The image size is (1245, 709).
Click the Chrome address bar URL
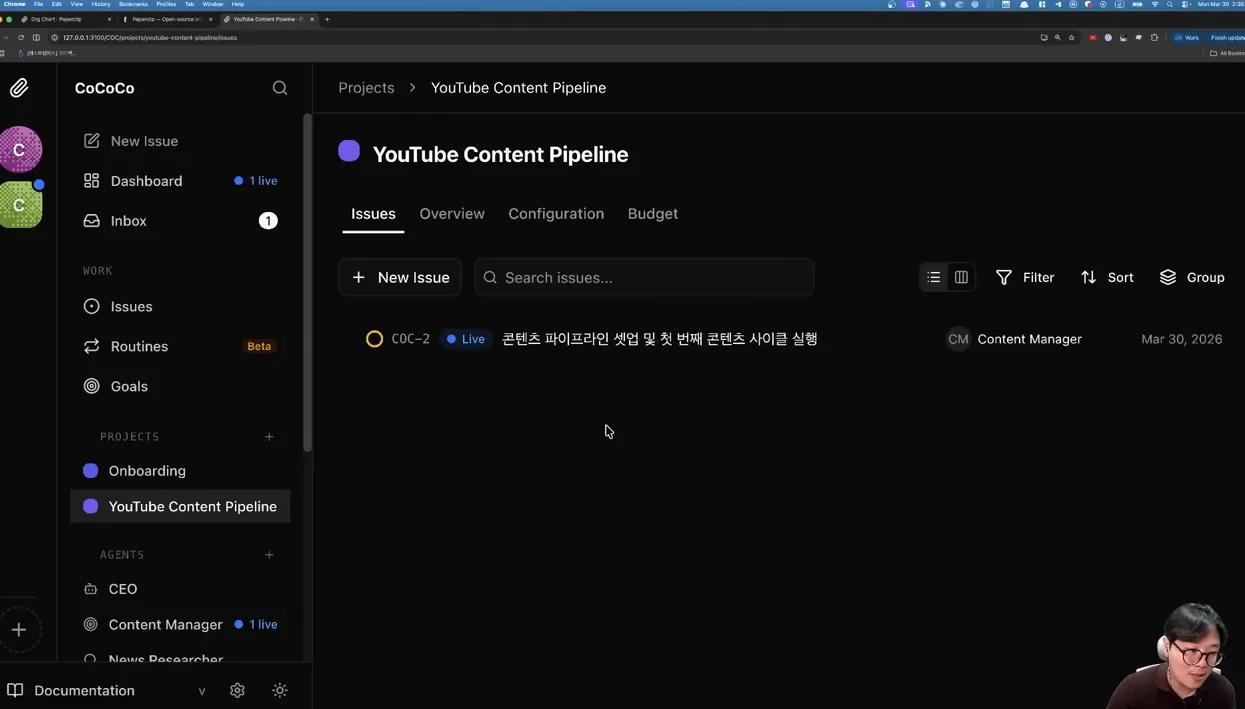(150, 38)
